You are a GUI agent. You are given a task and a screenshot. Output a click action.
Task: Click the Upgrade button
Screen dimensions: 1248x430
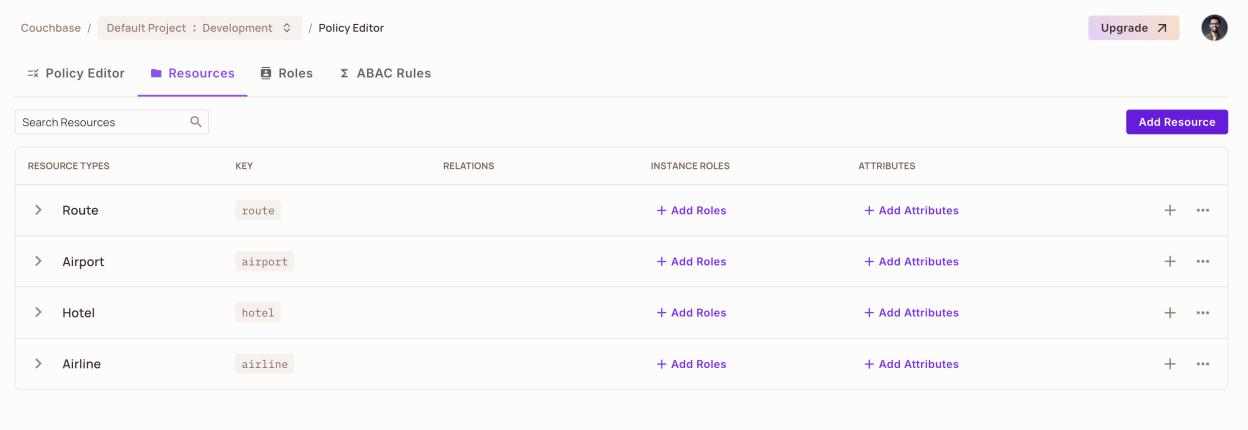[1134, 28]
